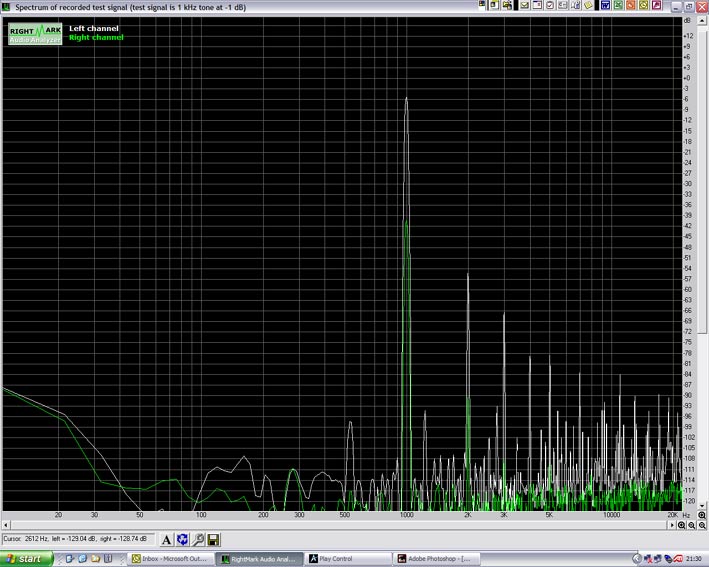Click the rightmost magnifier in the bottom-right zoom row
The height and width of the screenshot is (567, 709).
(702, 525)
